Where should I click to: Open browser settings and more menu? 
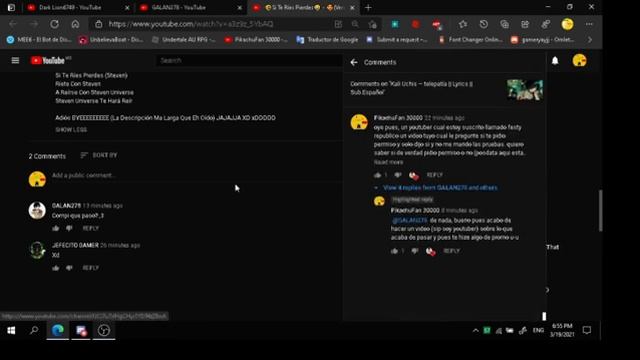[x=589, y=24]
